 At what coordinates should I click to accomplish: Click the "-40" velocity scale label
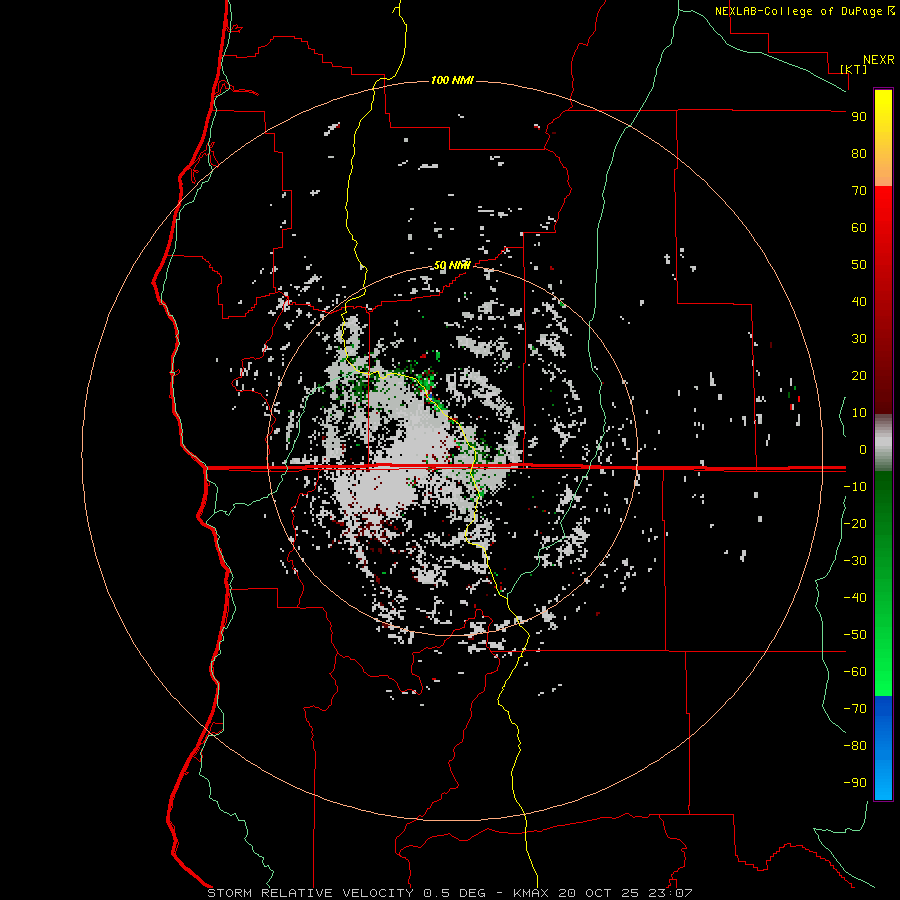pyautogui.click(x=855, y=598)
